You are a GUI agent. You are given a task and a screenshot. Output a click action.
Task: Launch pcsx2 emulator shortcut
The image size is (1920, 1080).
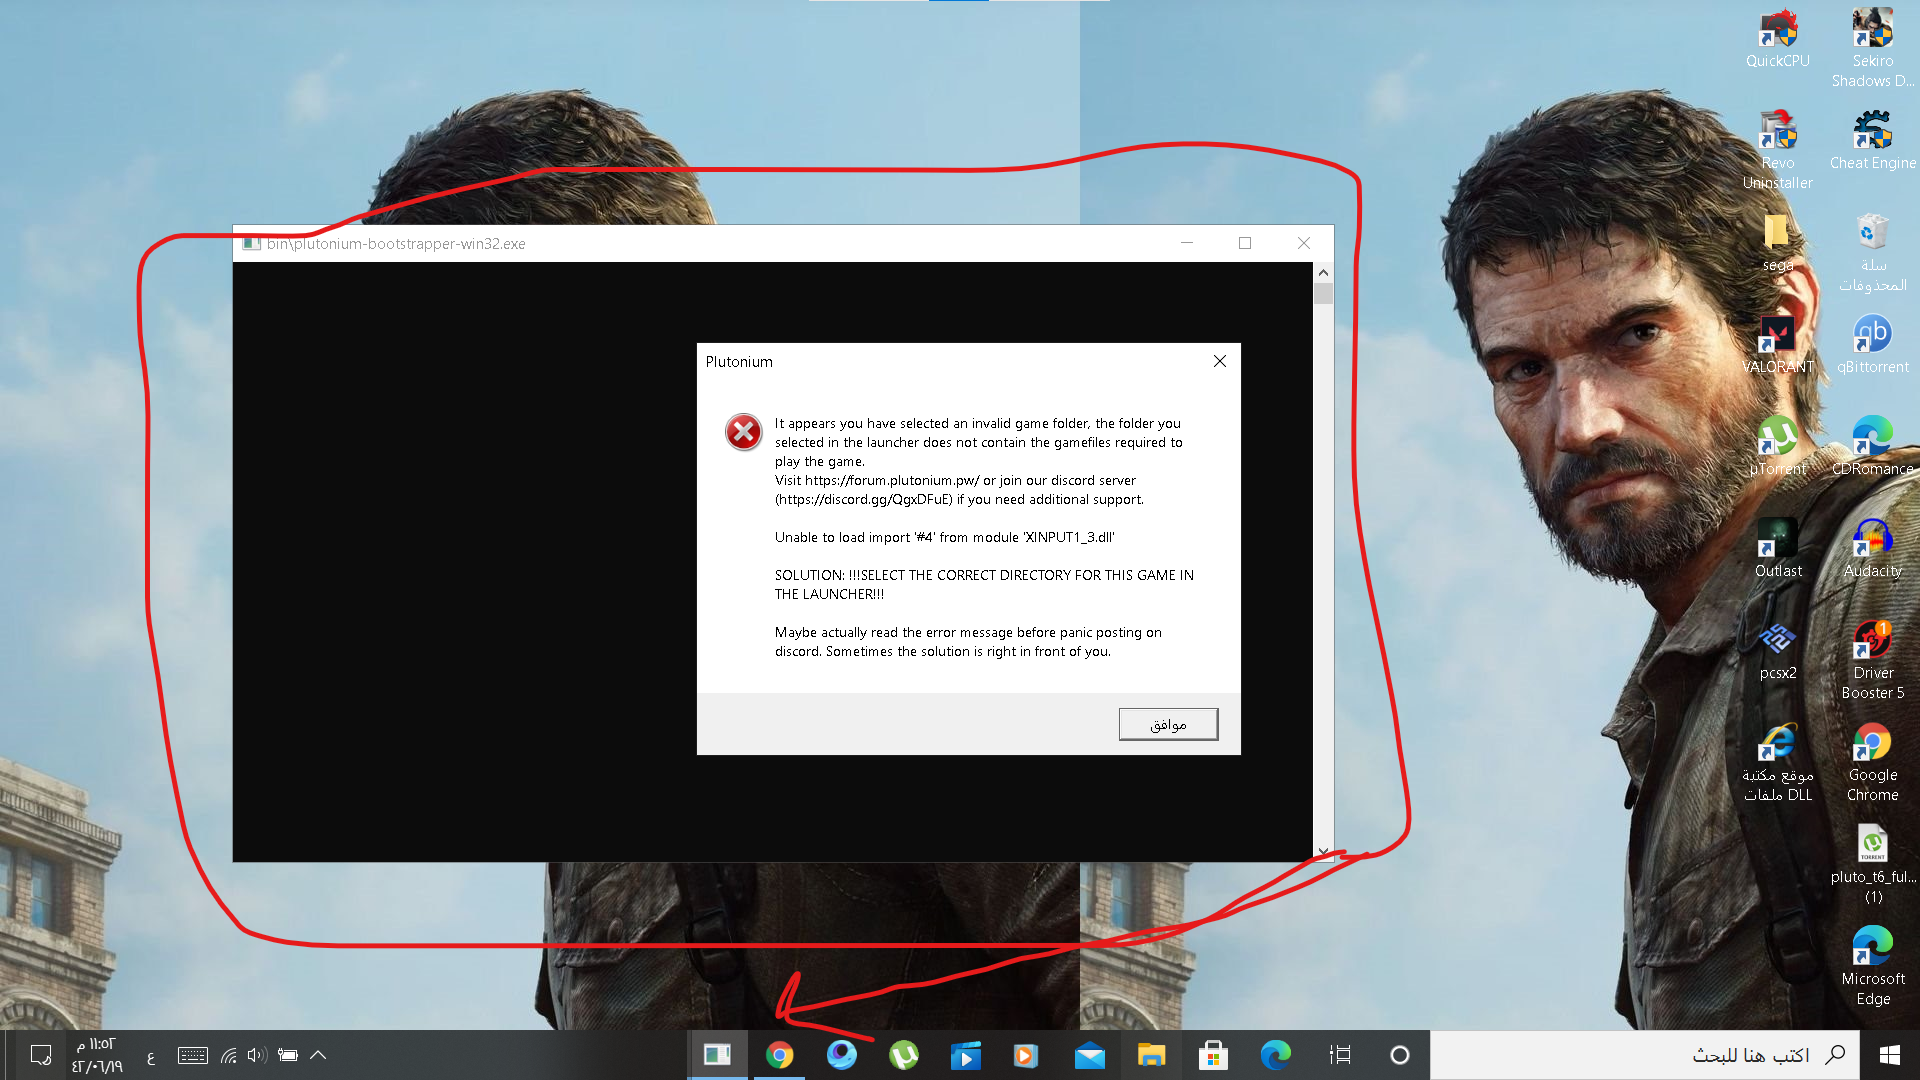(1777, 650)
